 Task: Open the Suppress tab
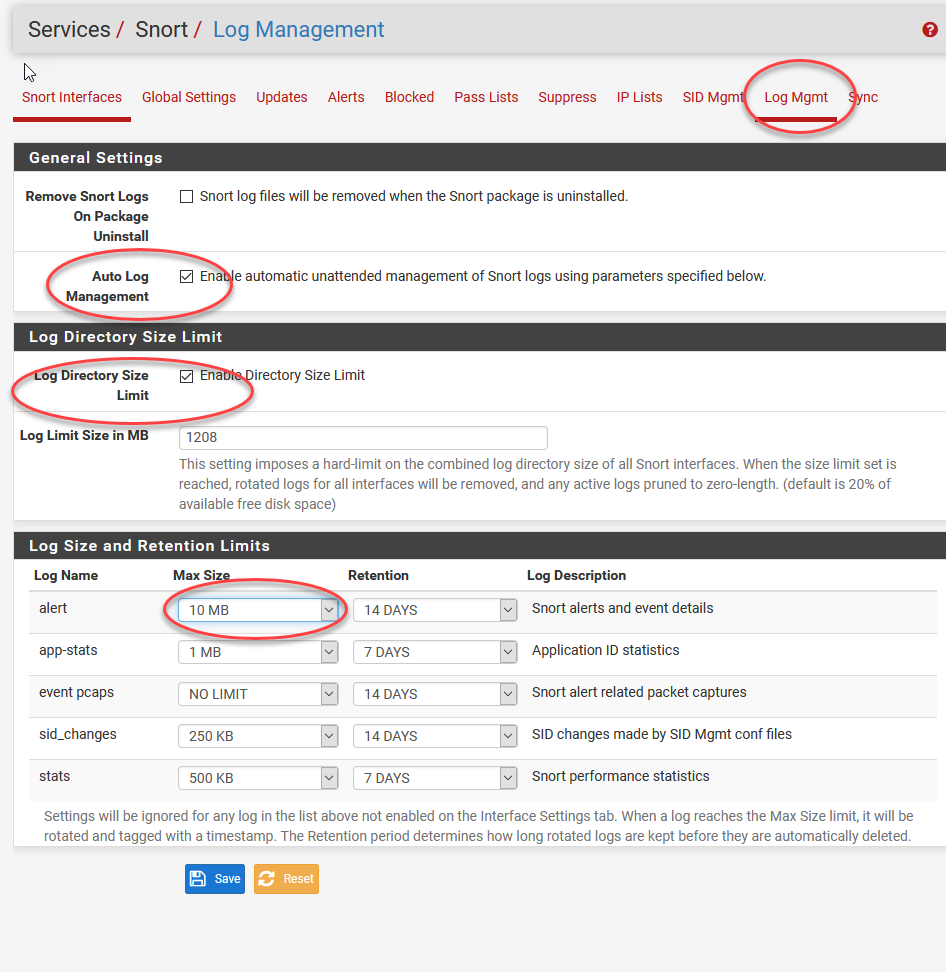point(567,97)
